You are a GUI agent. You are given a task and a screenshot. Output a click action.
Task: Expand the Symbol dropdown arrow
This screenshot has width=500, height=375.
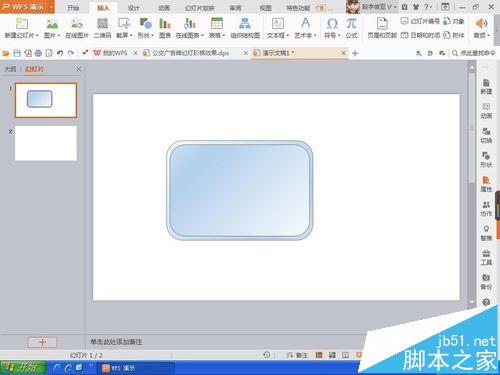(x=339, y=35)
